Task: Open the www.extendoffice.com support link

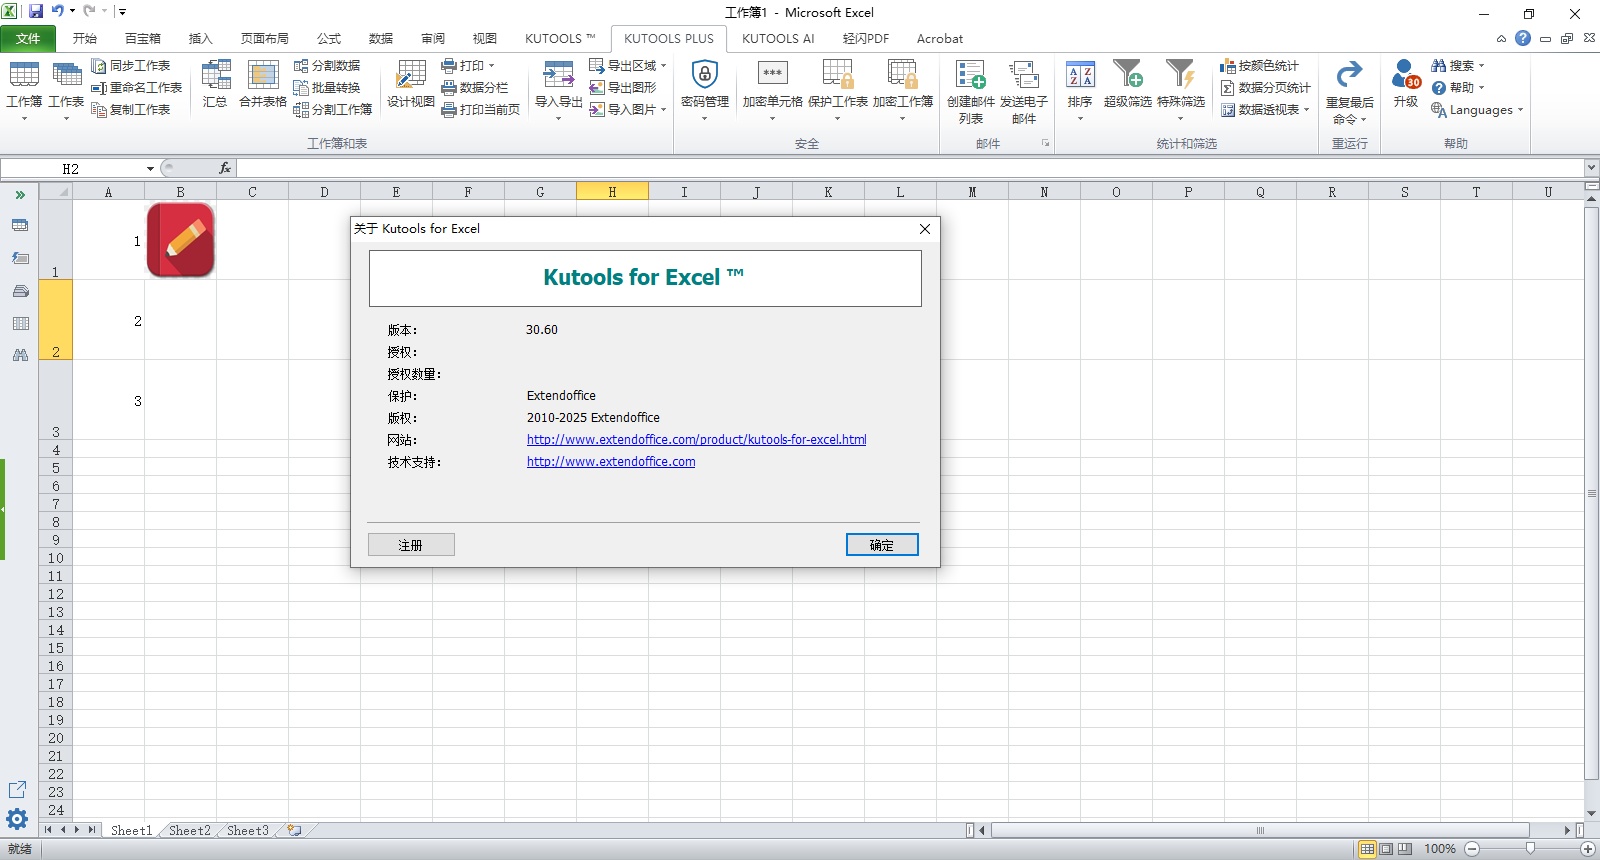Action: click(611, 462)
